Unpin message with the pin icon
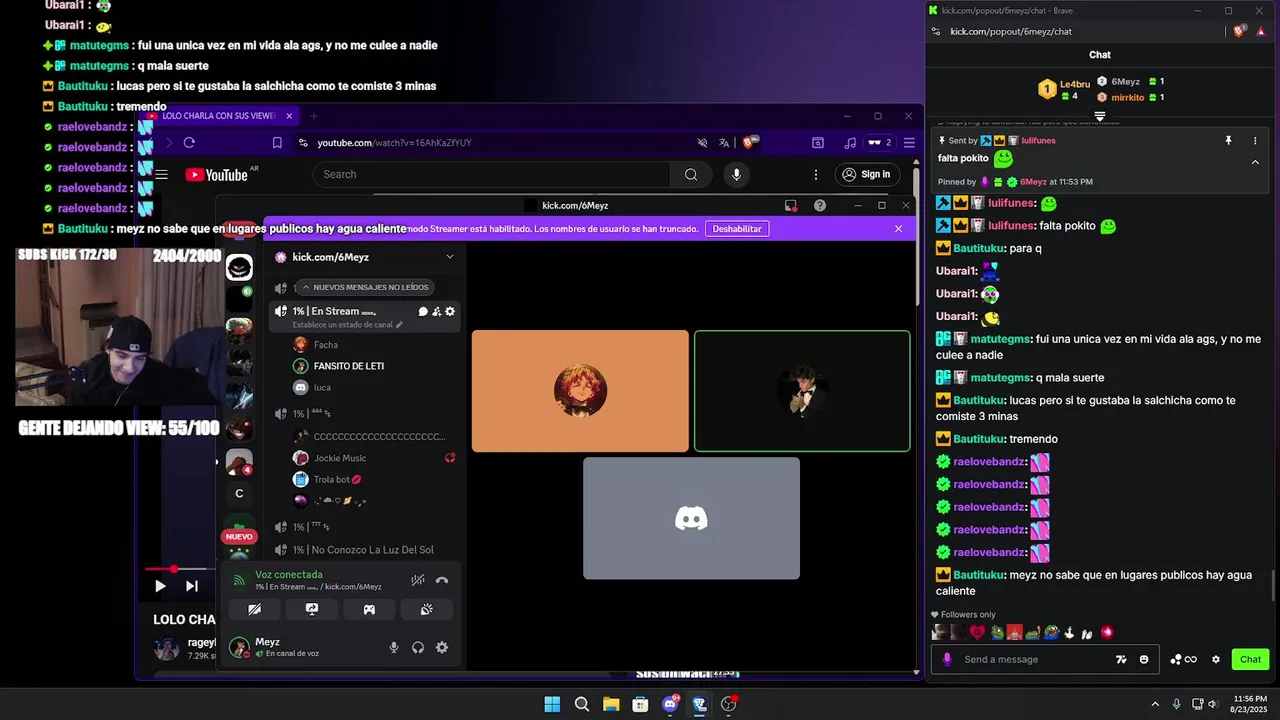The width and height of the screenshot is (1280, 720). point(1229,141)
